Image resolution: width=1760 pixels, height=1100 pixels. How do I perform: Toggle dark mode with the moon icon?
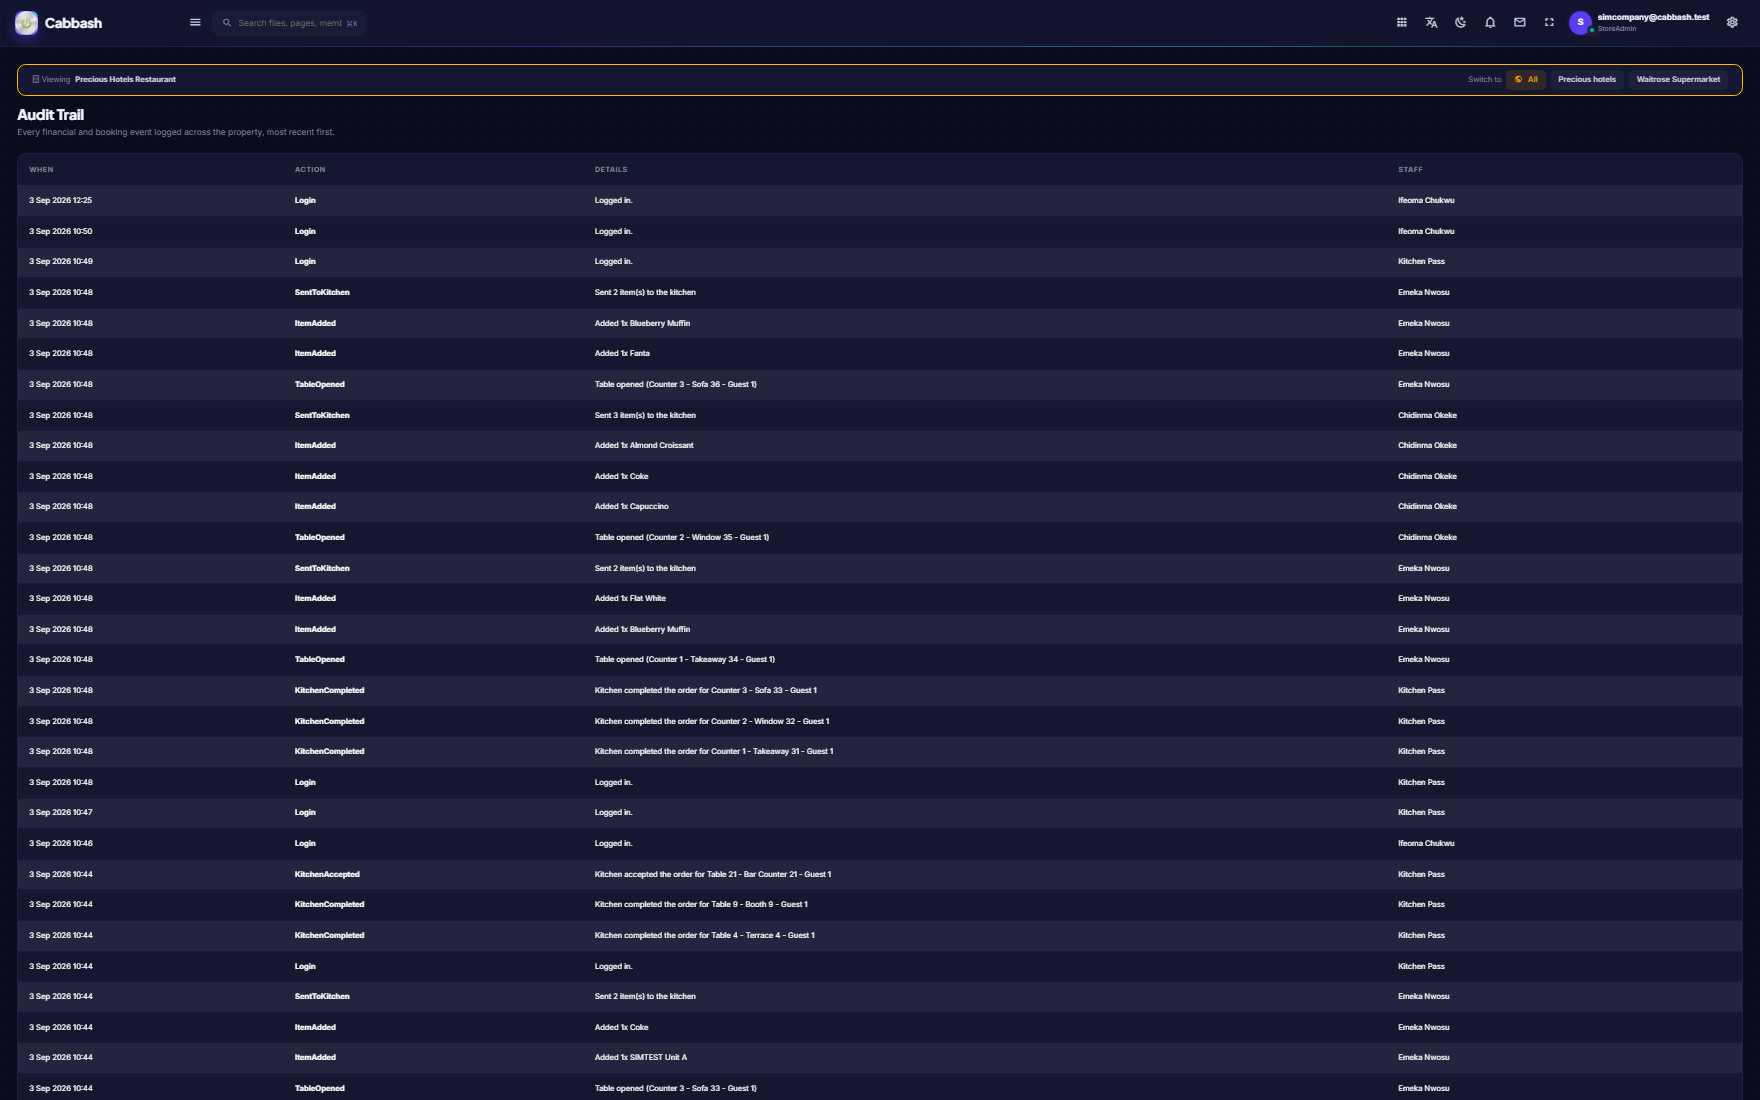(1461, 23)
